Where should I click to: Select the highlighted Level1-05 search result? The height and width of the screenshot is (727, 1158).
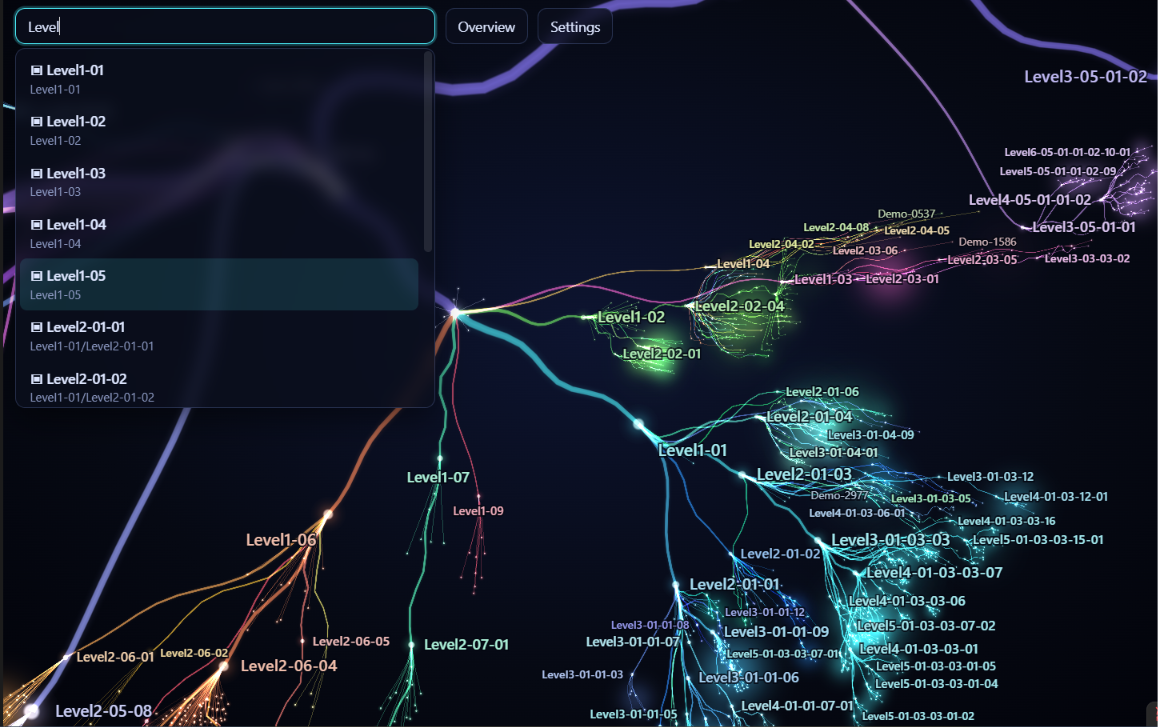(219, 284)
